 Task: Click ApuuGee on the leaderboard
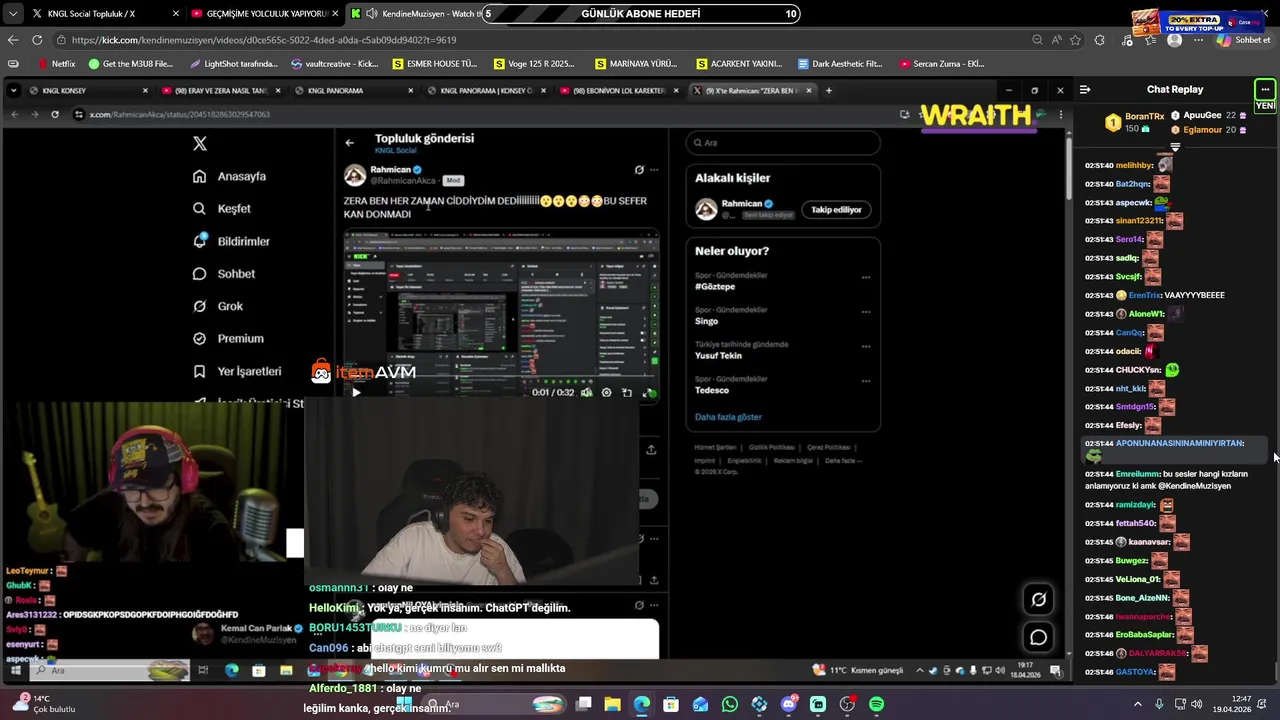tap(1202, 116)
